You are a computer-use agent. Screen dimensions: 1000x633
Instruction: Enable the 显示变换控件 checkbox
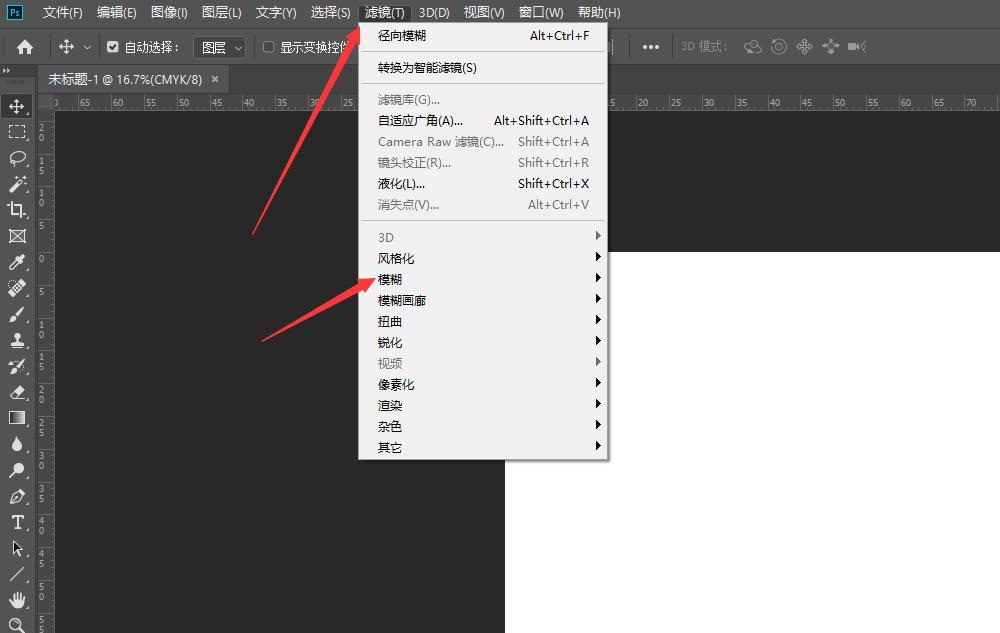click(x=268, y=46)
